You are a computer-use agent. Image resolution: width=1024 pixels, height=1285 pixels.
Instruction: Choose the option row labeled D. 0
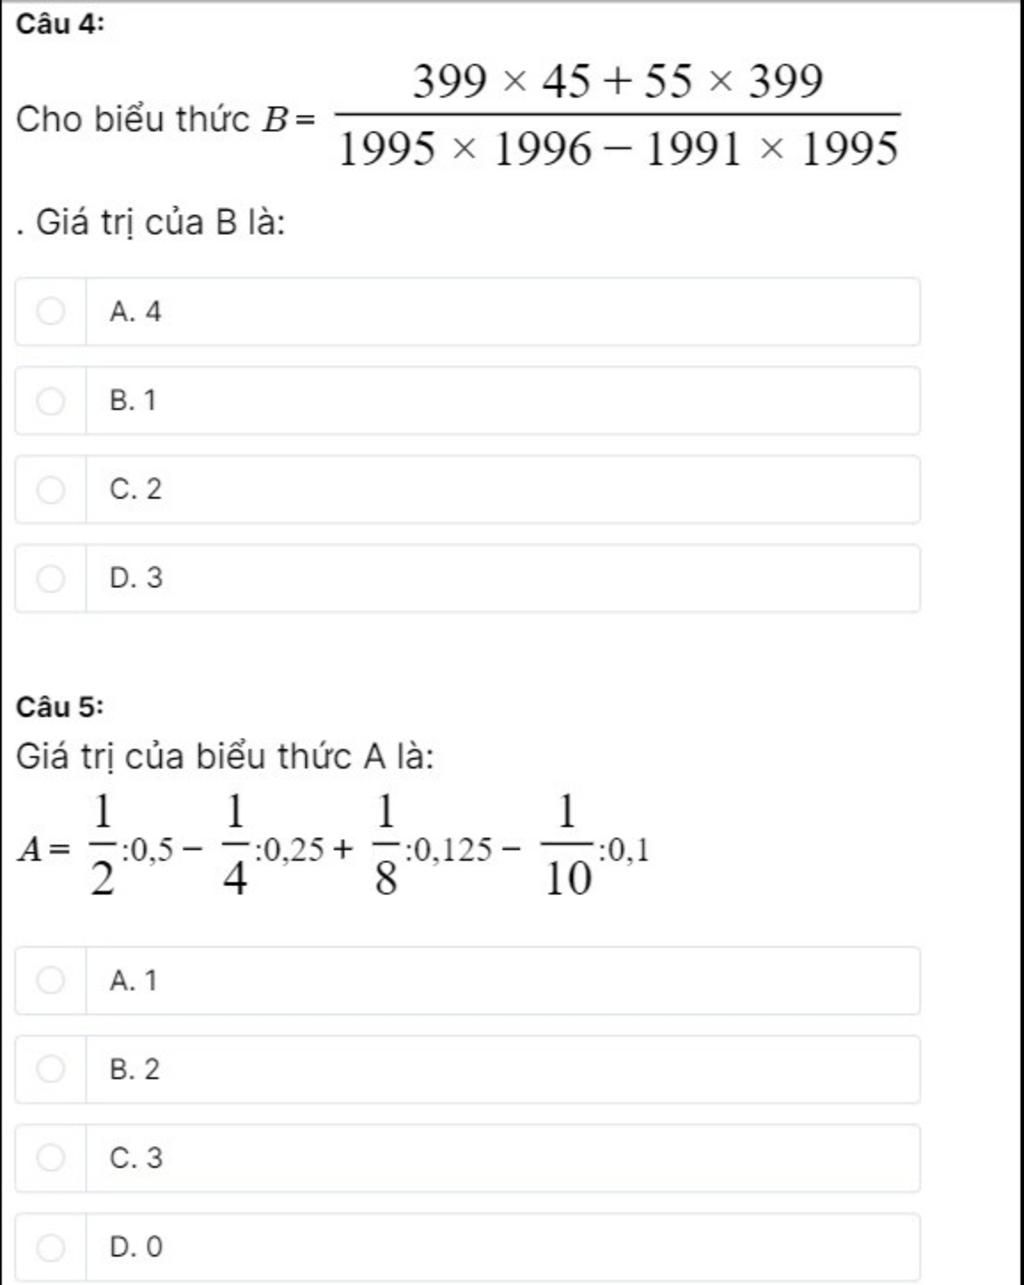(467, 1248)
